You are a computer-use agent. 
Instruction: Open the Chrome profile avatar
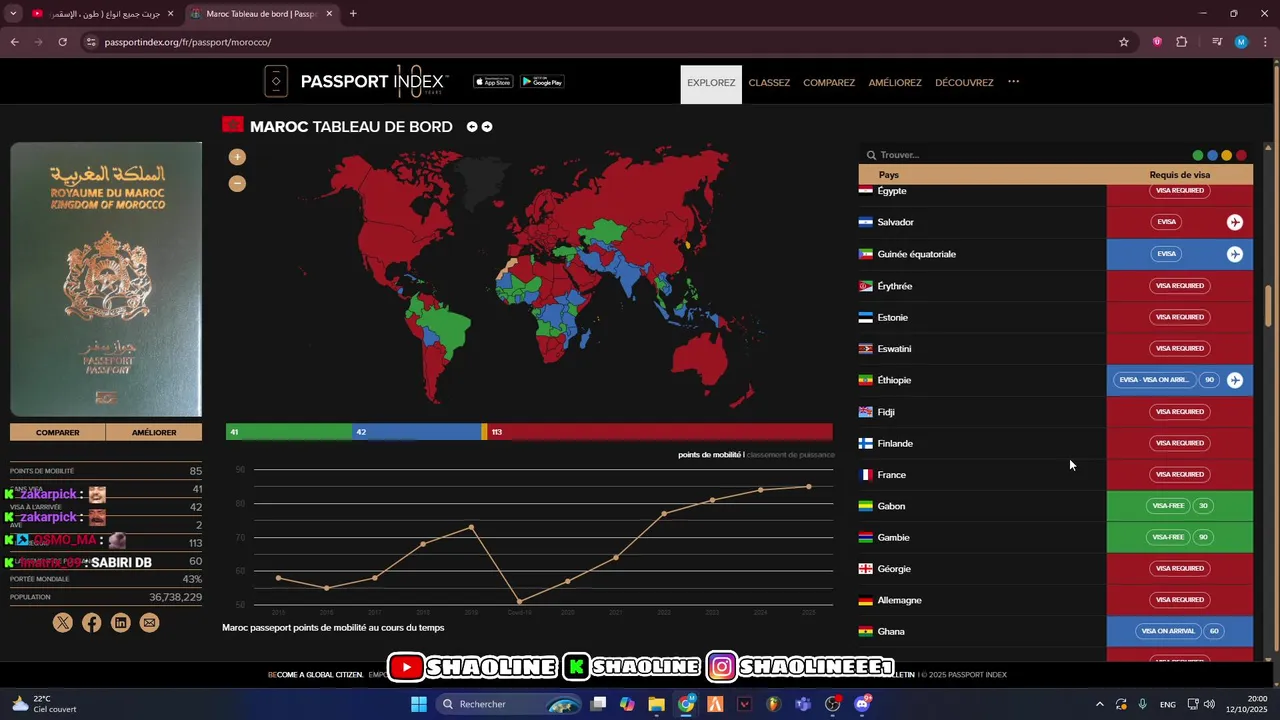pos(1241,42)
